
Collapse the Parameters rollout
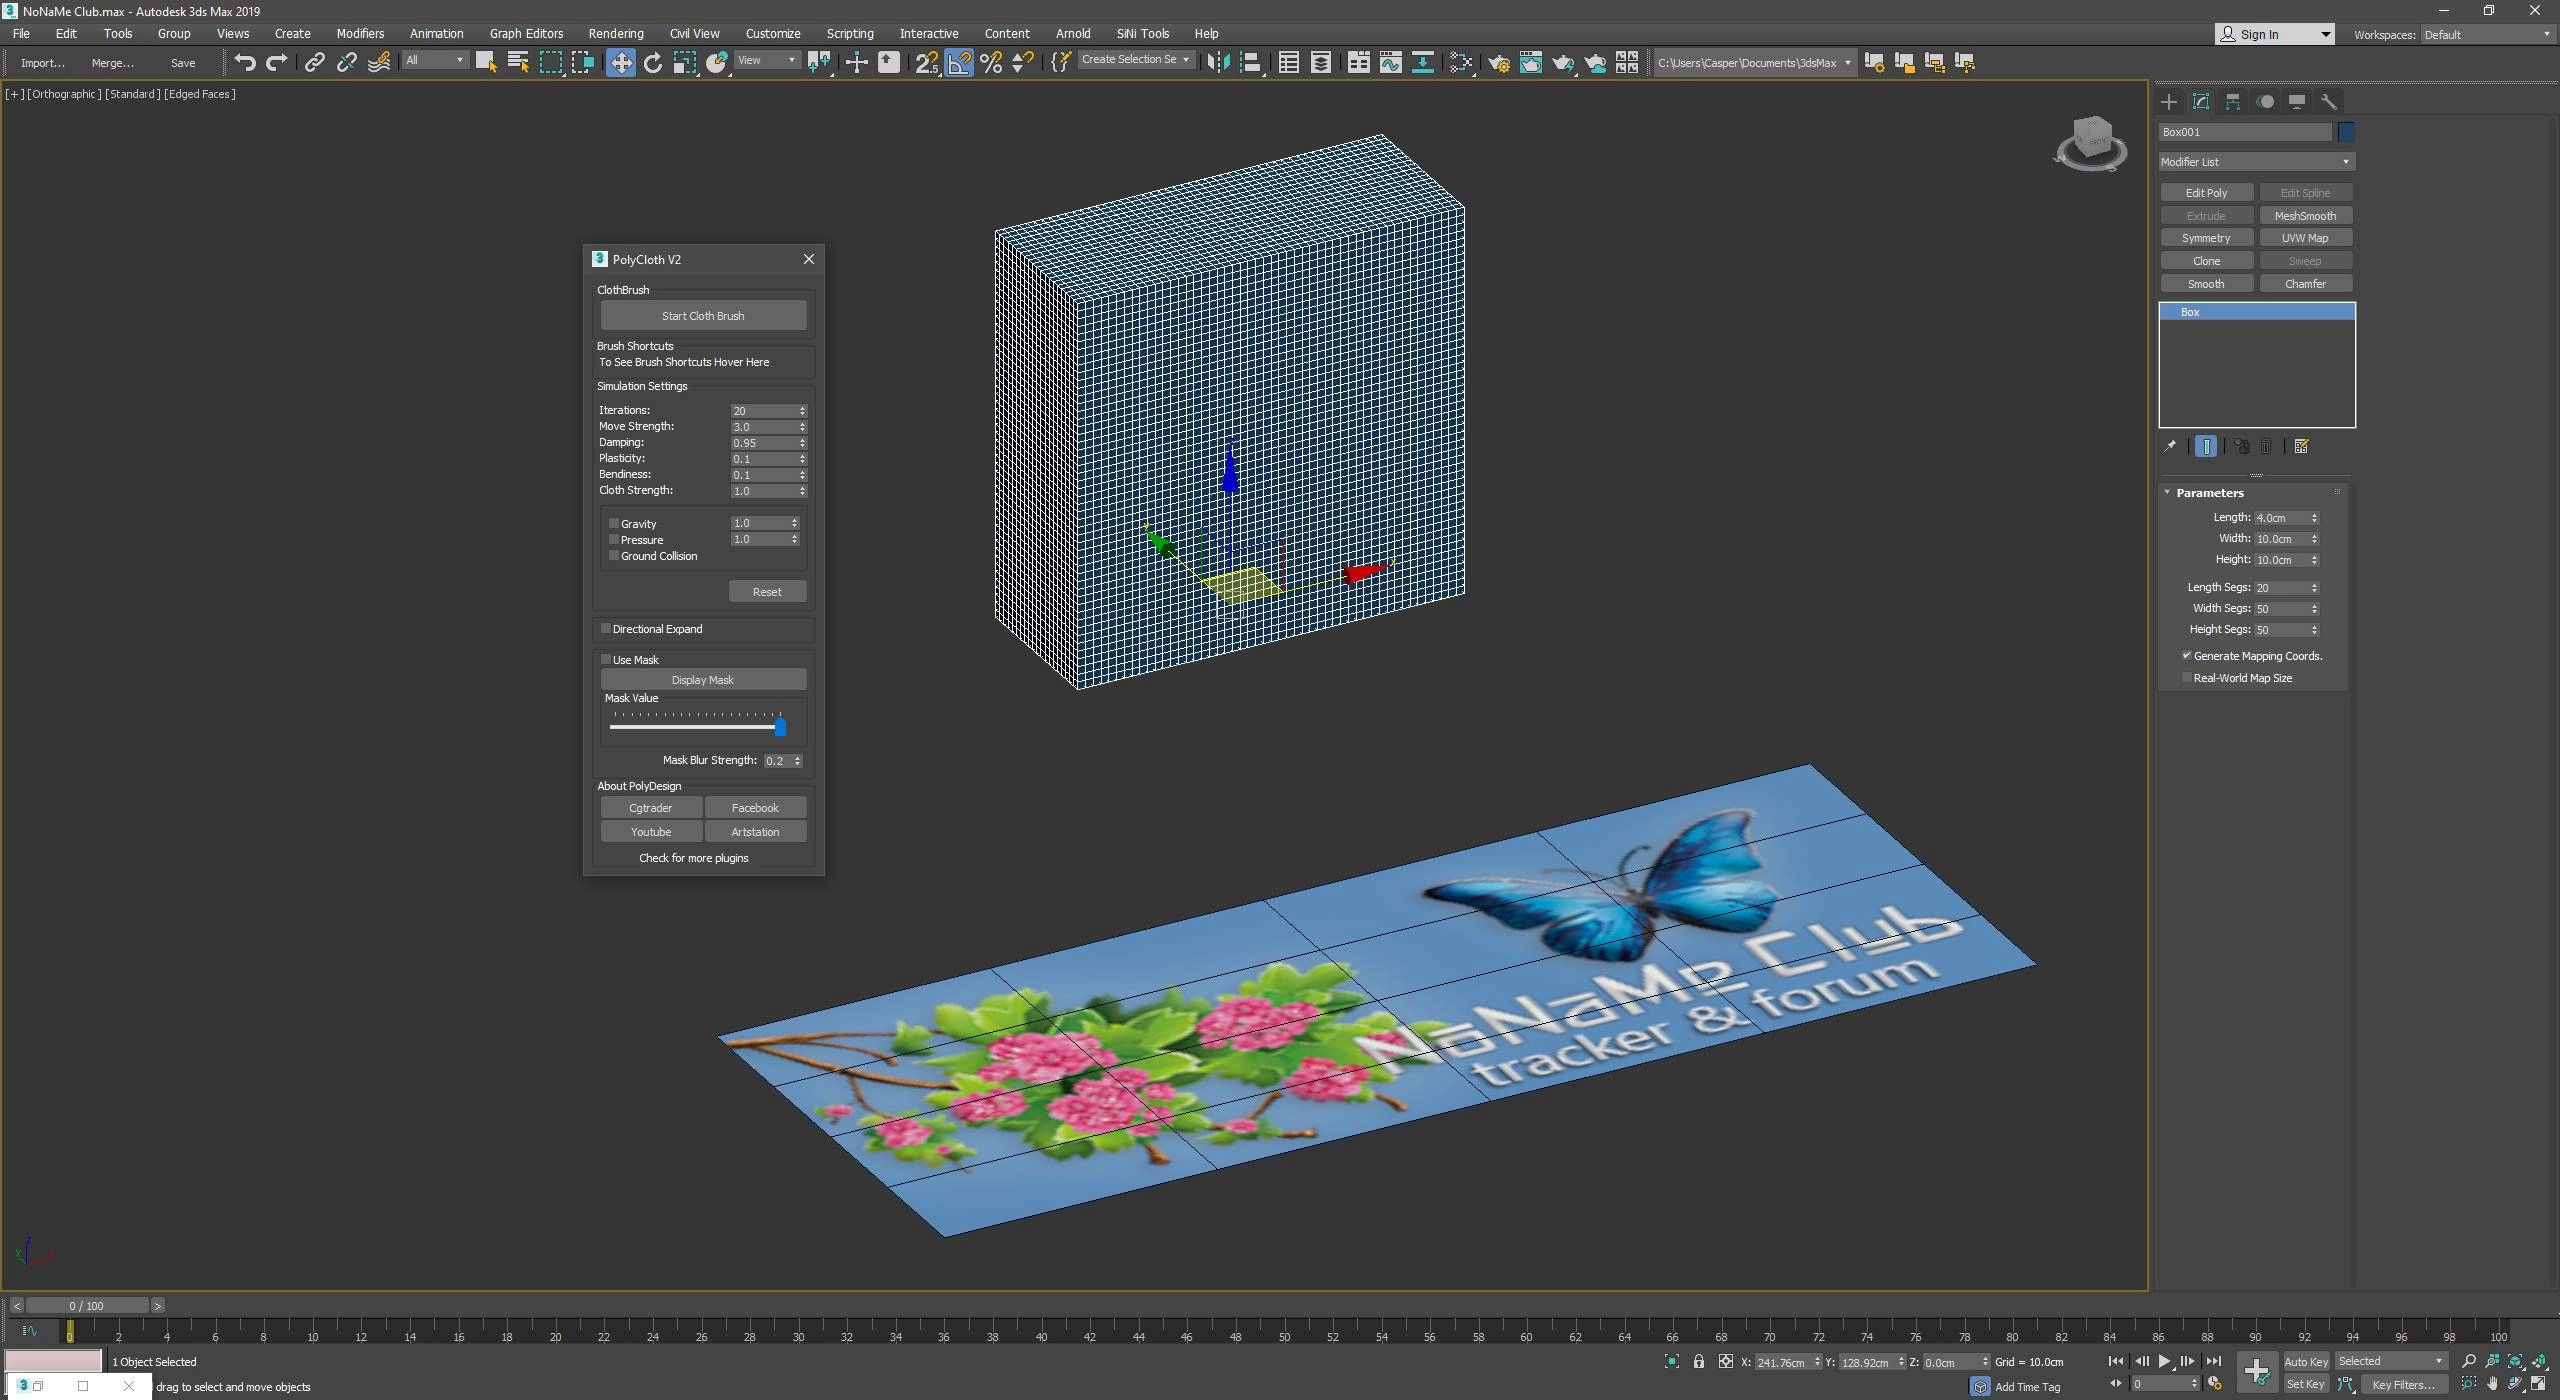click(x=2209, y=492)
